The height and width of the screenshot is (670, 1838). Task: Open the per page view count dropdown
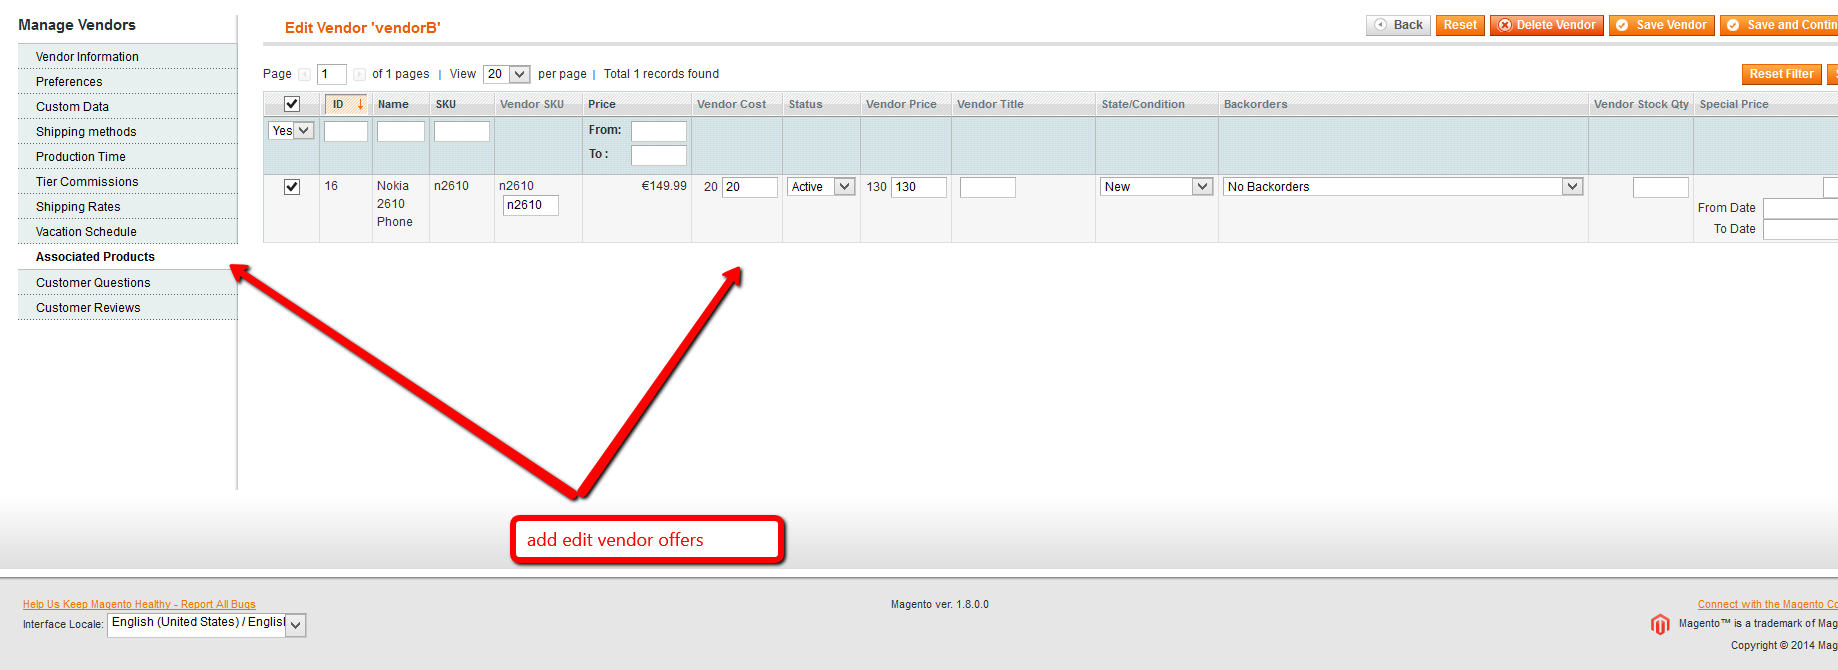click(x=507, y=74)
